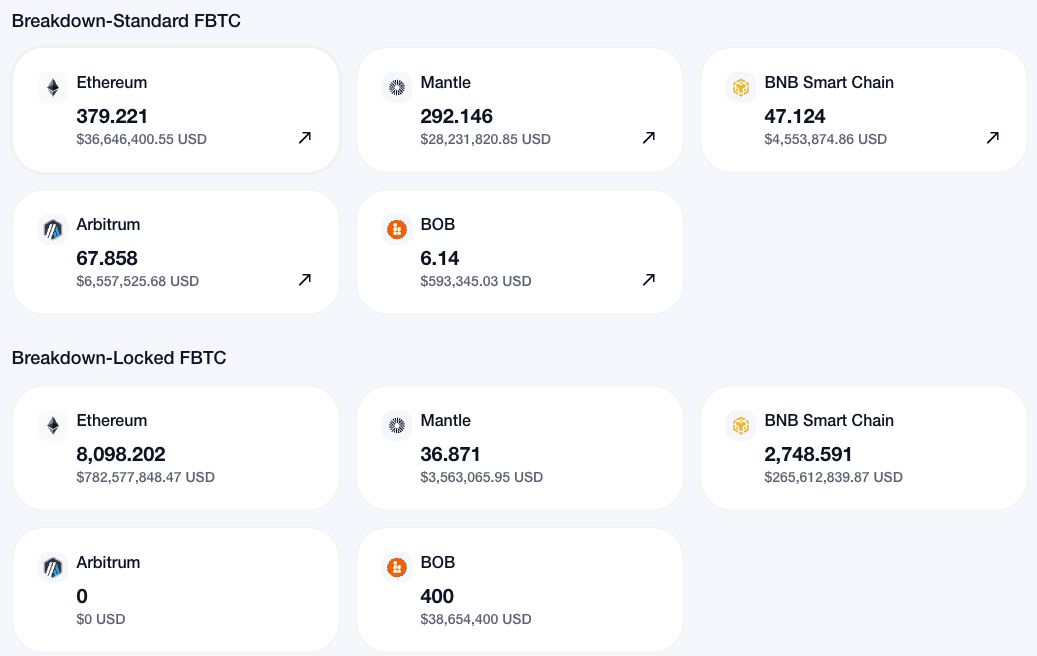Click the Ethereum logo in Standard FBTC
This screenshot has width=1037, height=656.
tap(52, 87)
